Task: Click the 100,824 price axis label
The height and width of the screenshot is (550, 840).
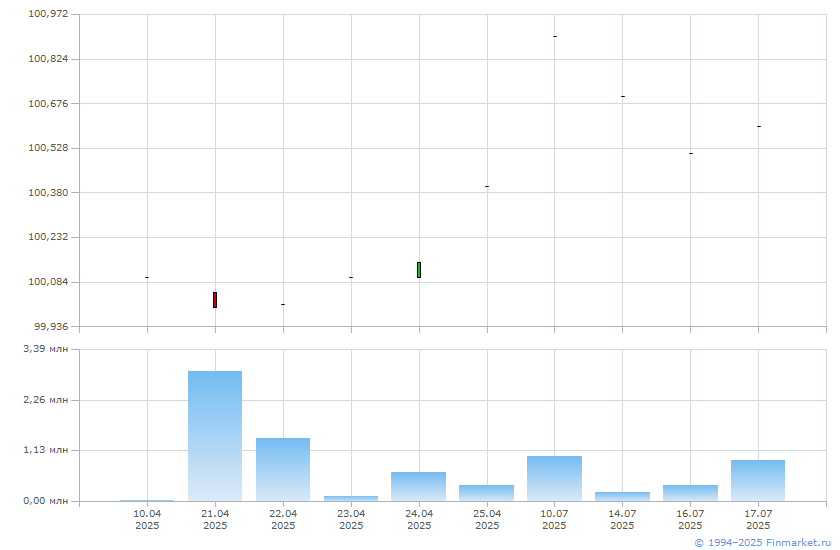Action: (48, 59)
